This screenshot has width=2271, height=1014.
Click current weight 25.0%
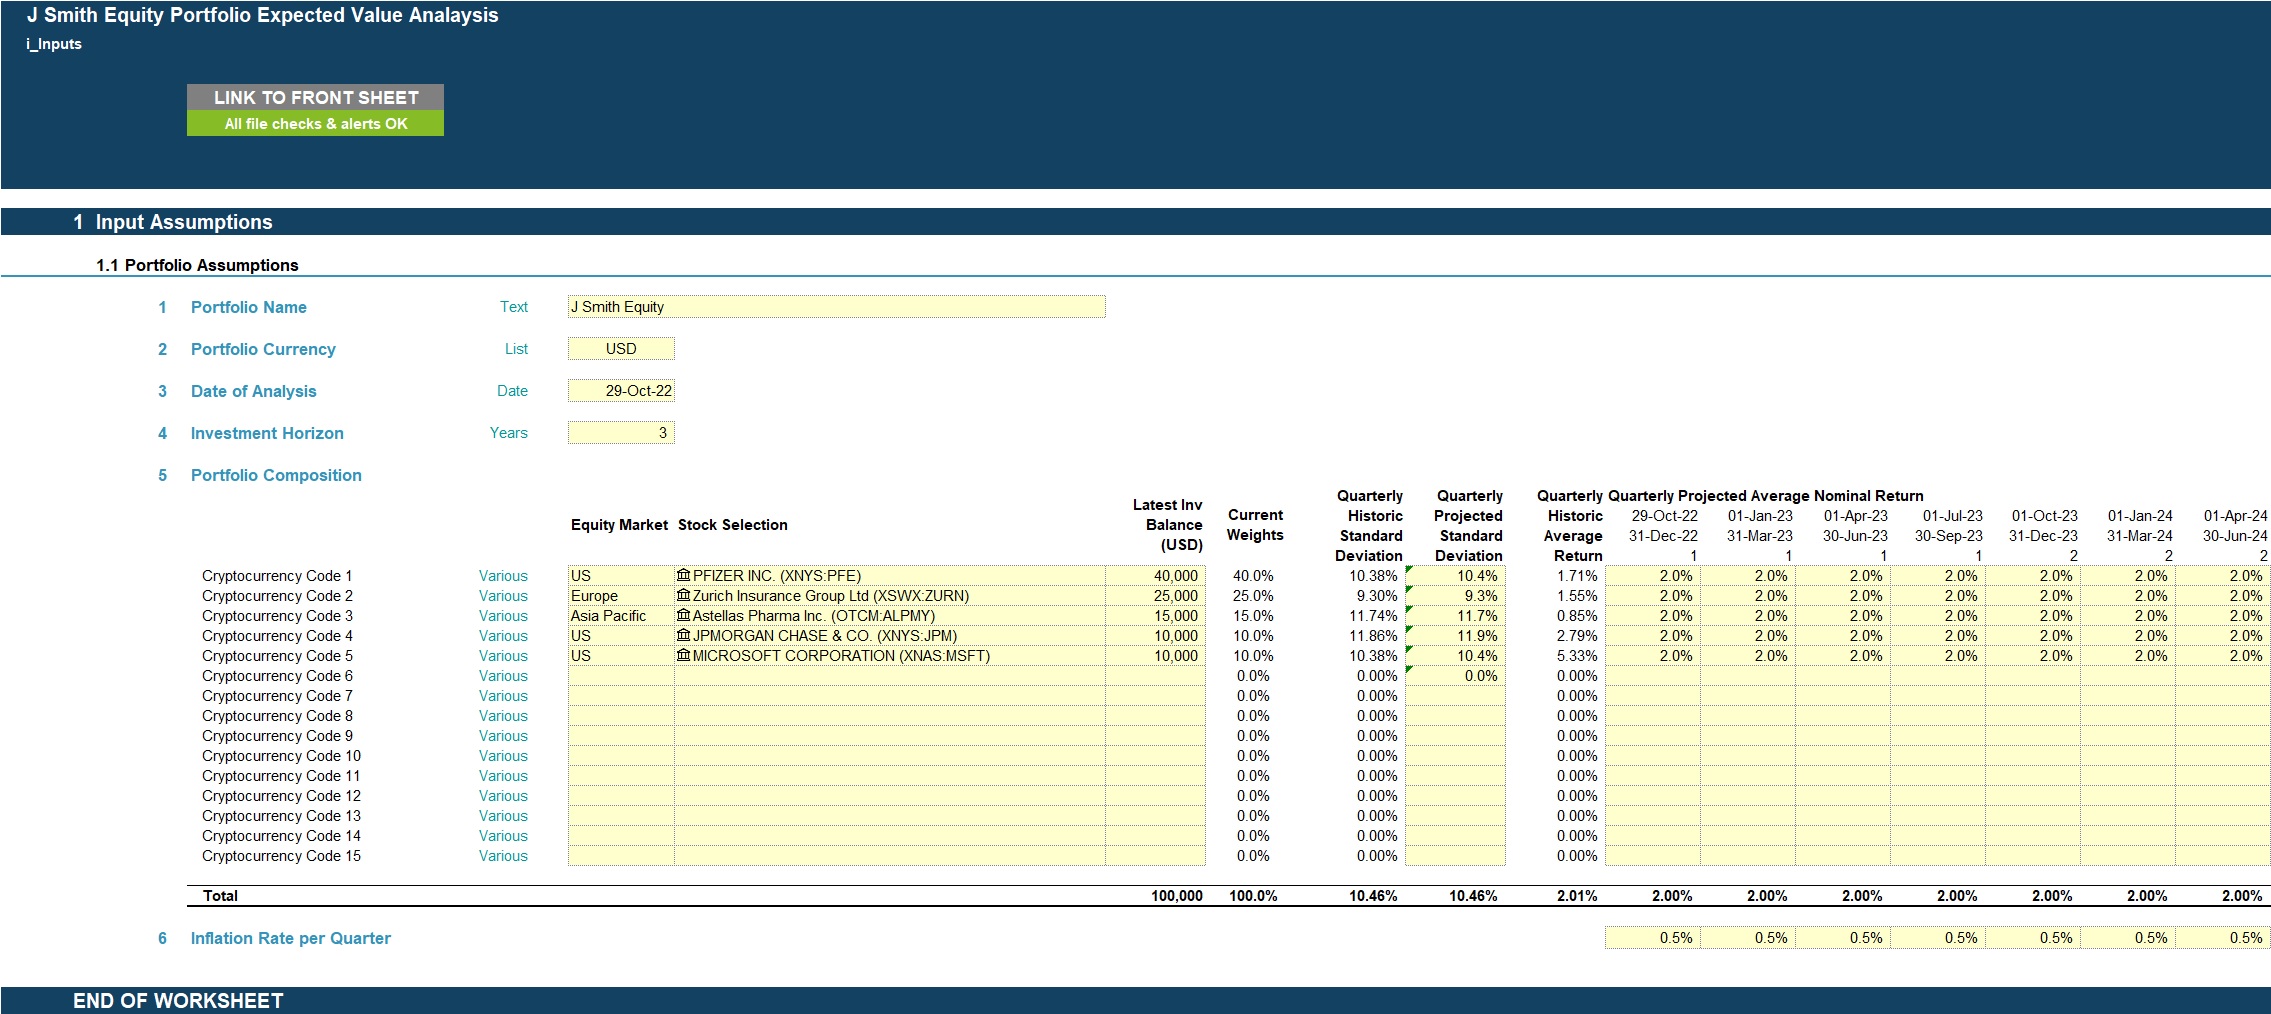pyautogui.click(x=1253, y=596)
